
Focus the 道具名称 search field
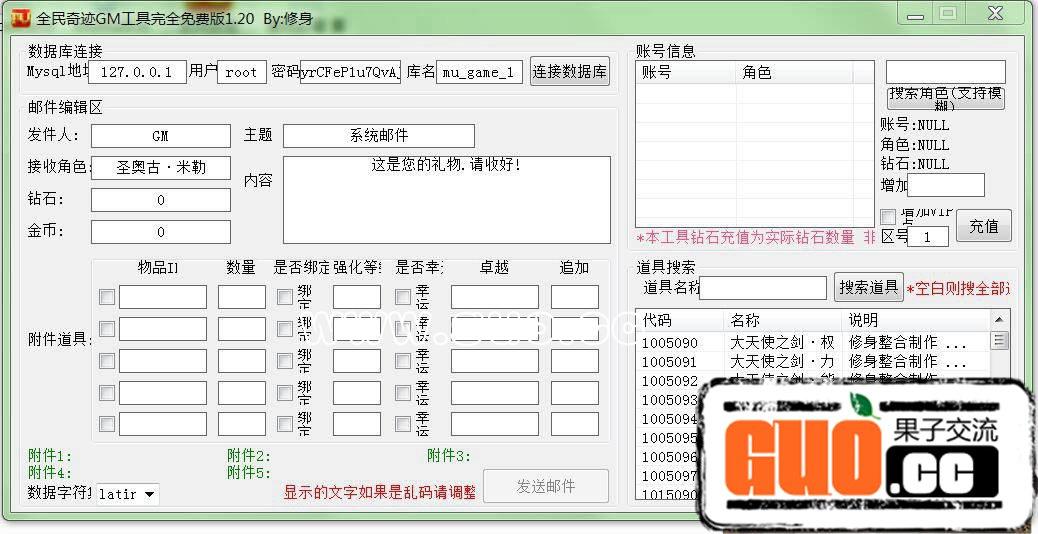point(763,288)
